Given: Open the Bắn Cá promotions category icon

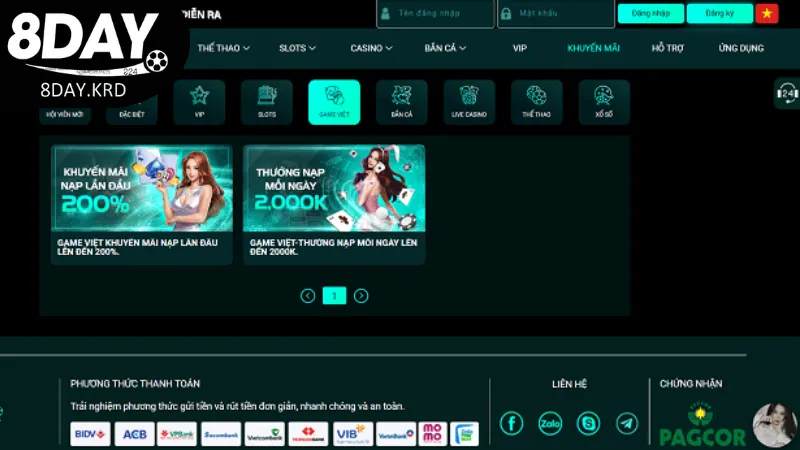Looking at the screenshot, I should [x=402, y=102].
